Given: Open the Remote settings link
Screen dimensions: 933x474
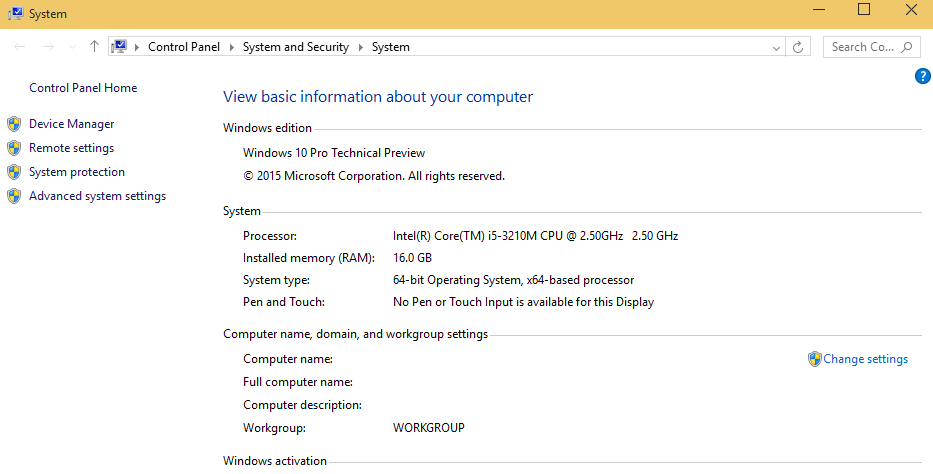Looking at the screenshot, I should [x=71, y=148].
